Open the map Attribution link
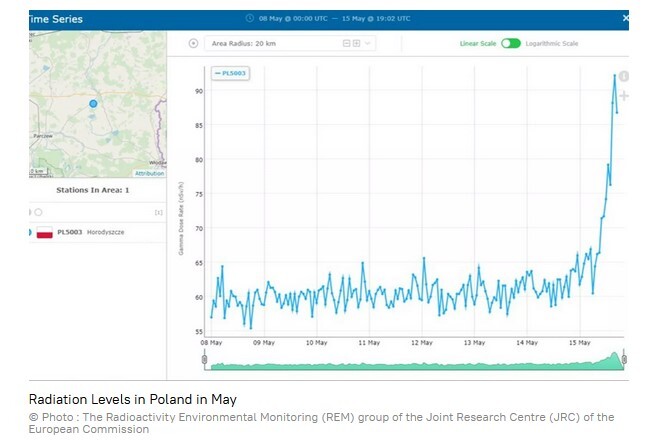The image size is (650, 445). [x=149, y=173]
